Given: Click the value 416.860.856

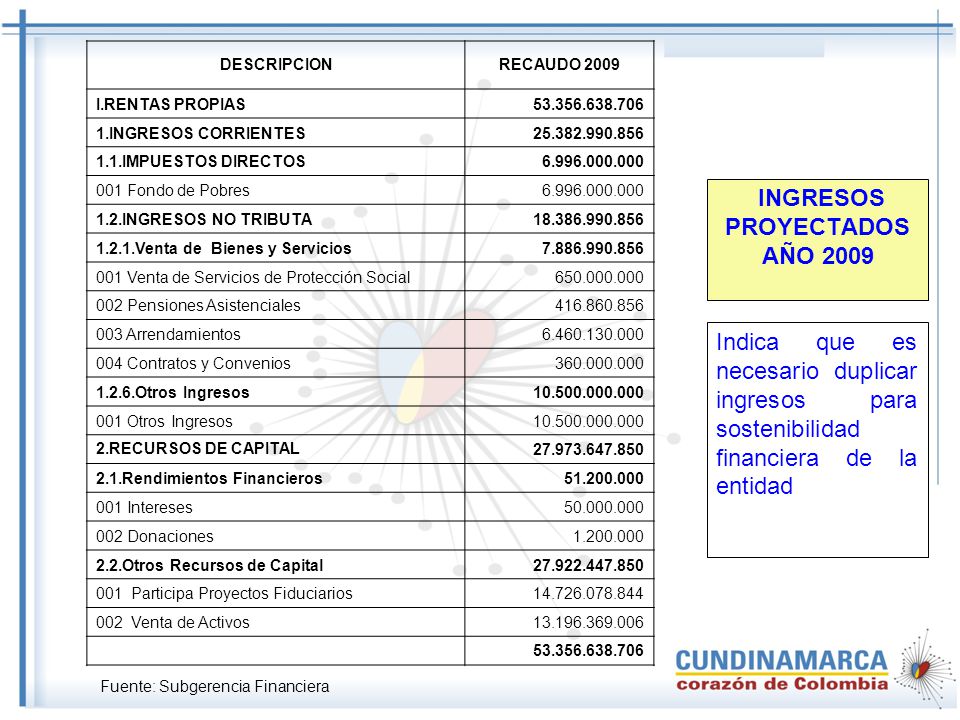Looking at the screenshot, I should [x=599, y=306].
